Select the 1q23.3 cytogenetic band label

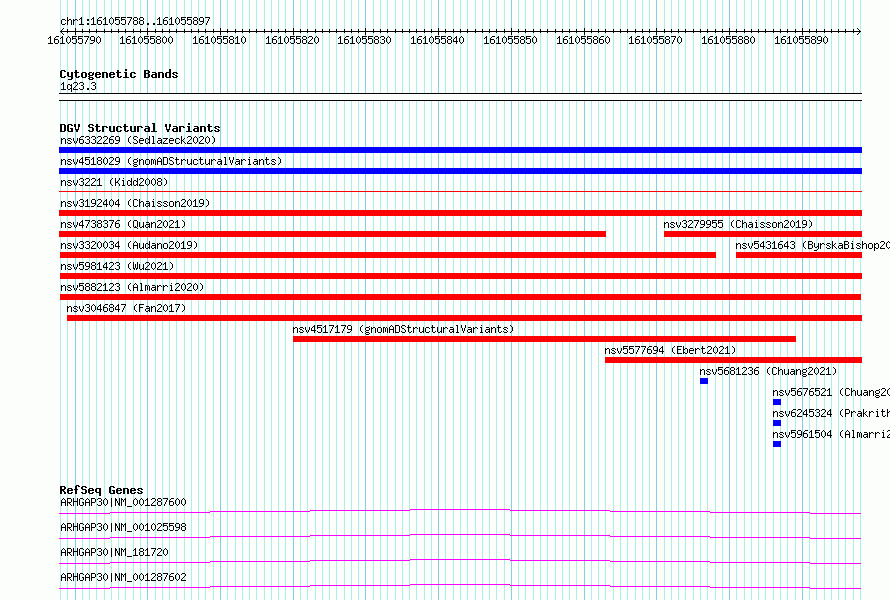click(78, 87)
